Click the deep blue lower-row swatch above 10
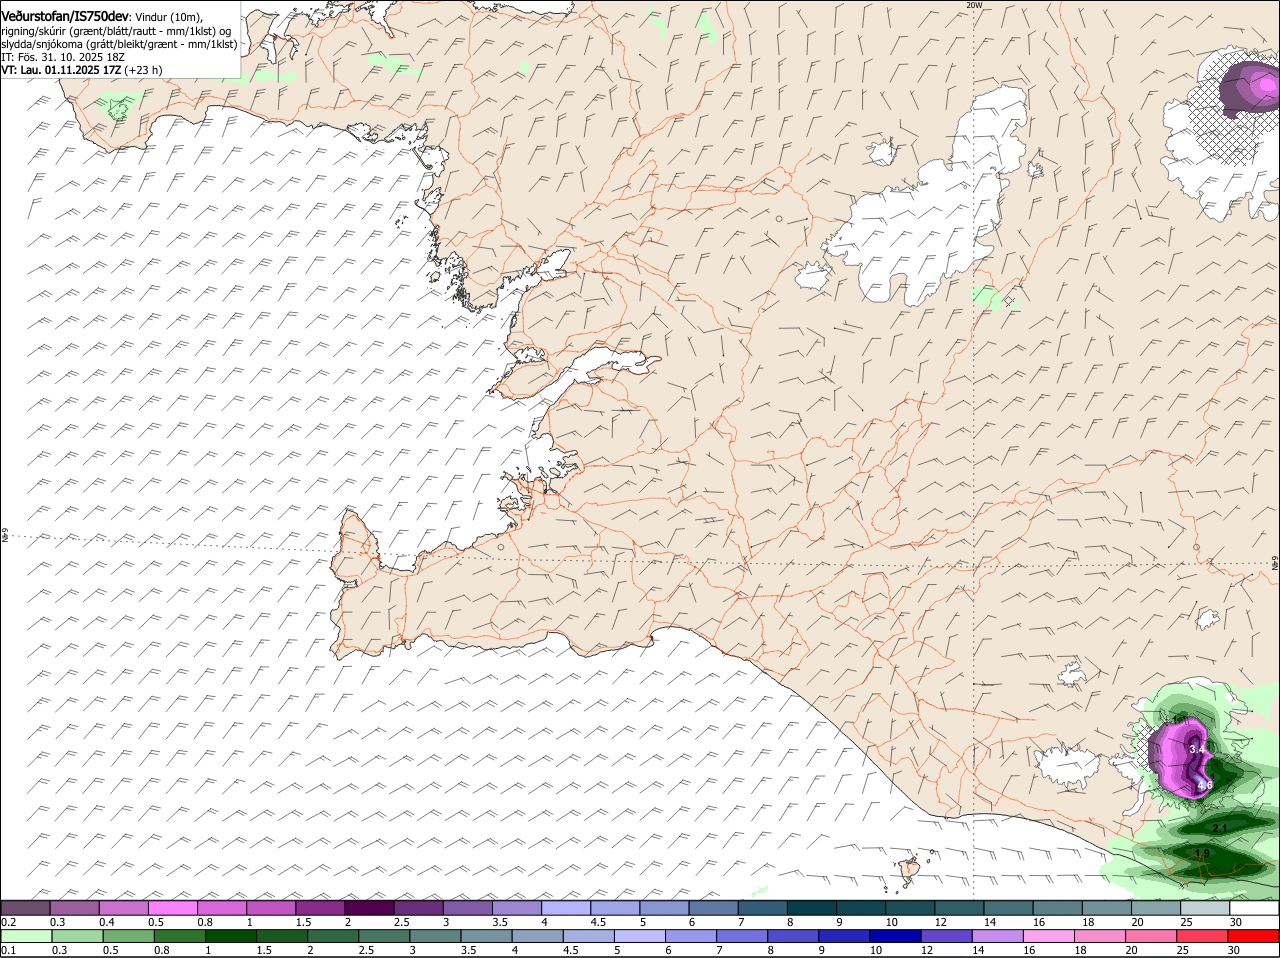 [896, 936]
